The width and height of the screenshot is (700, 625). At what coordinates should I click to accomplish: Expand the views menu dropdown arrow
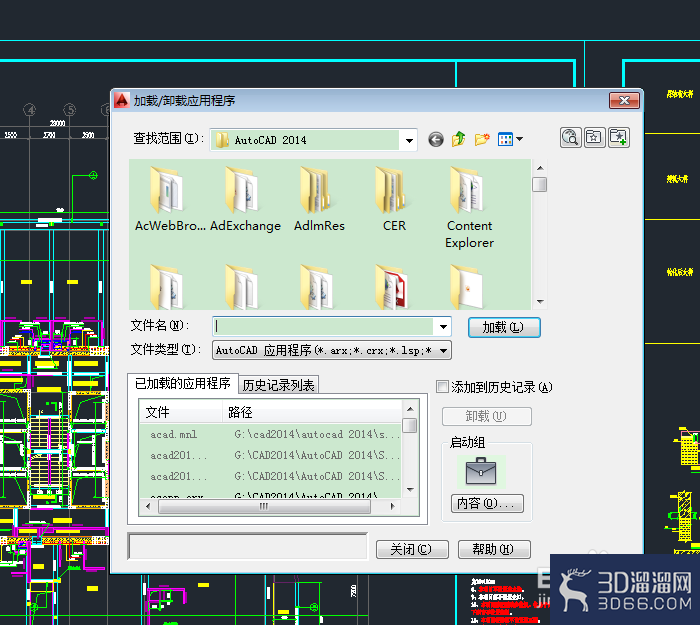519,139
